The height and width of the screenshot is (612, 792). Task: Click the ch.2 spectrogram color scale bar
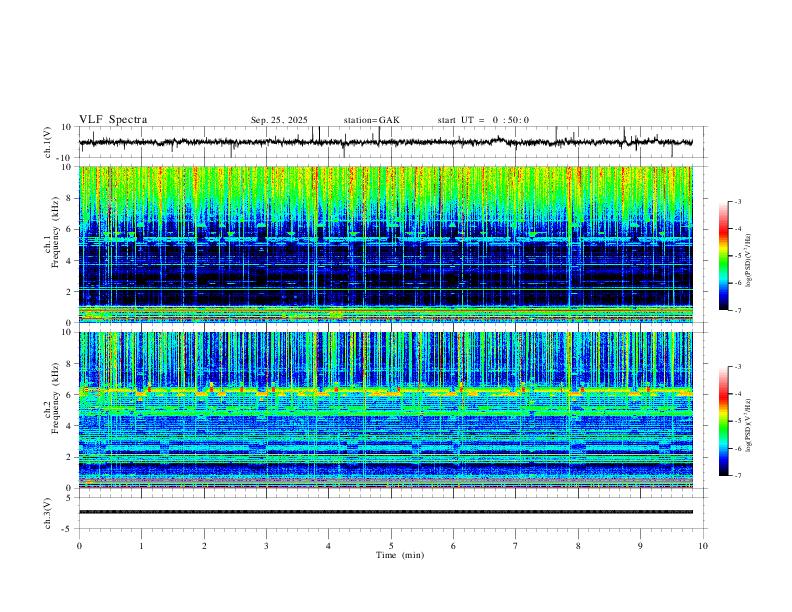coord(723,421)
